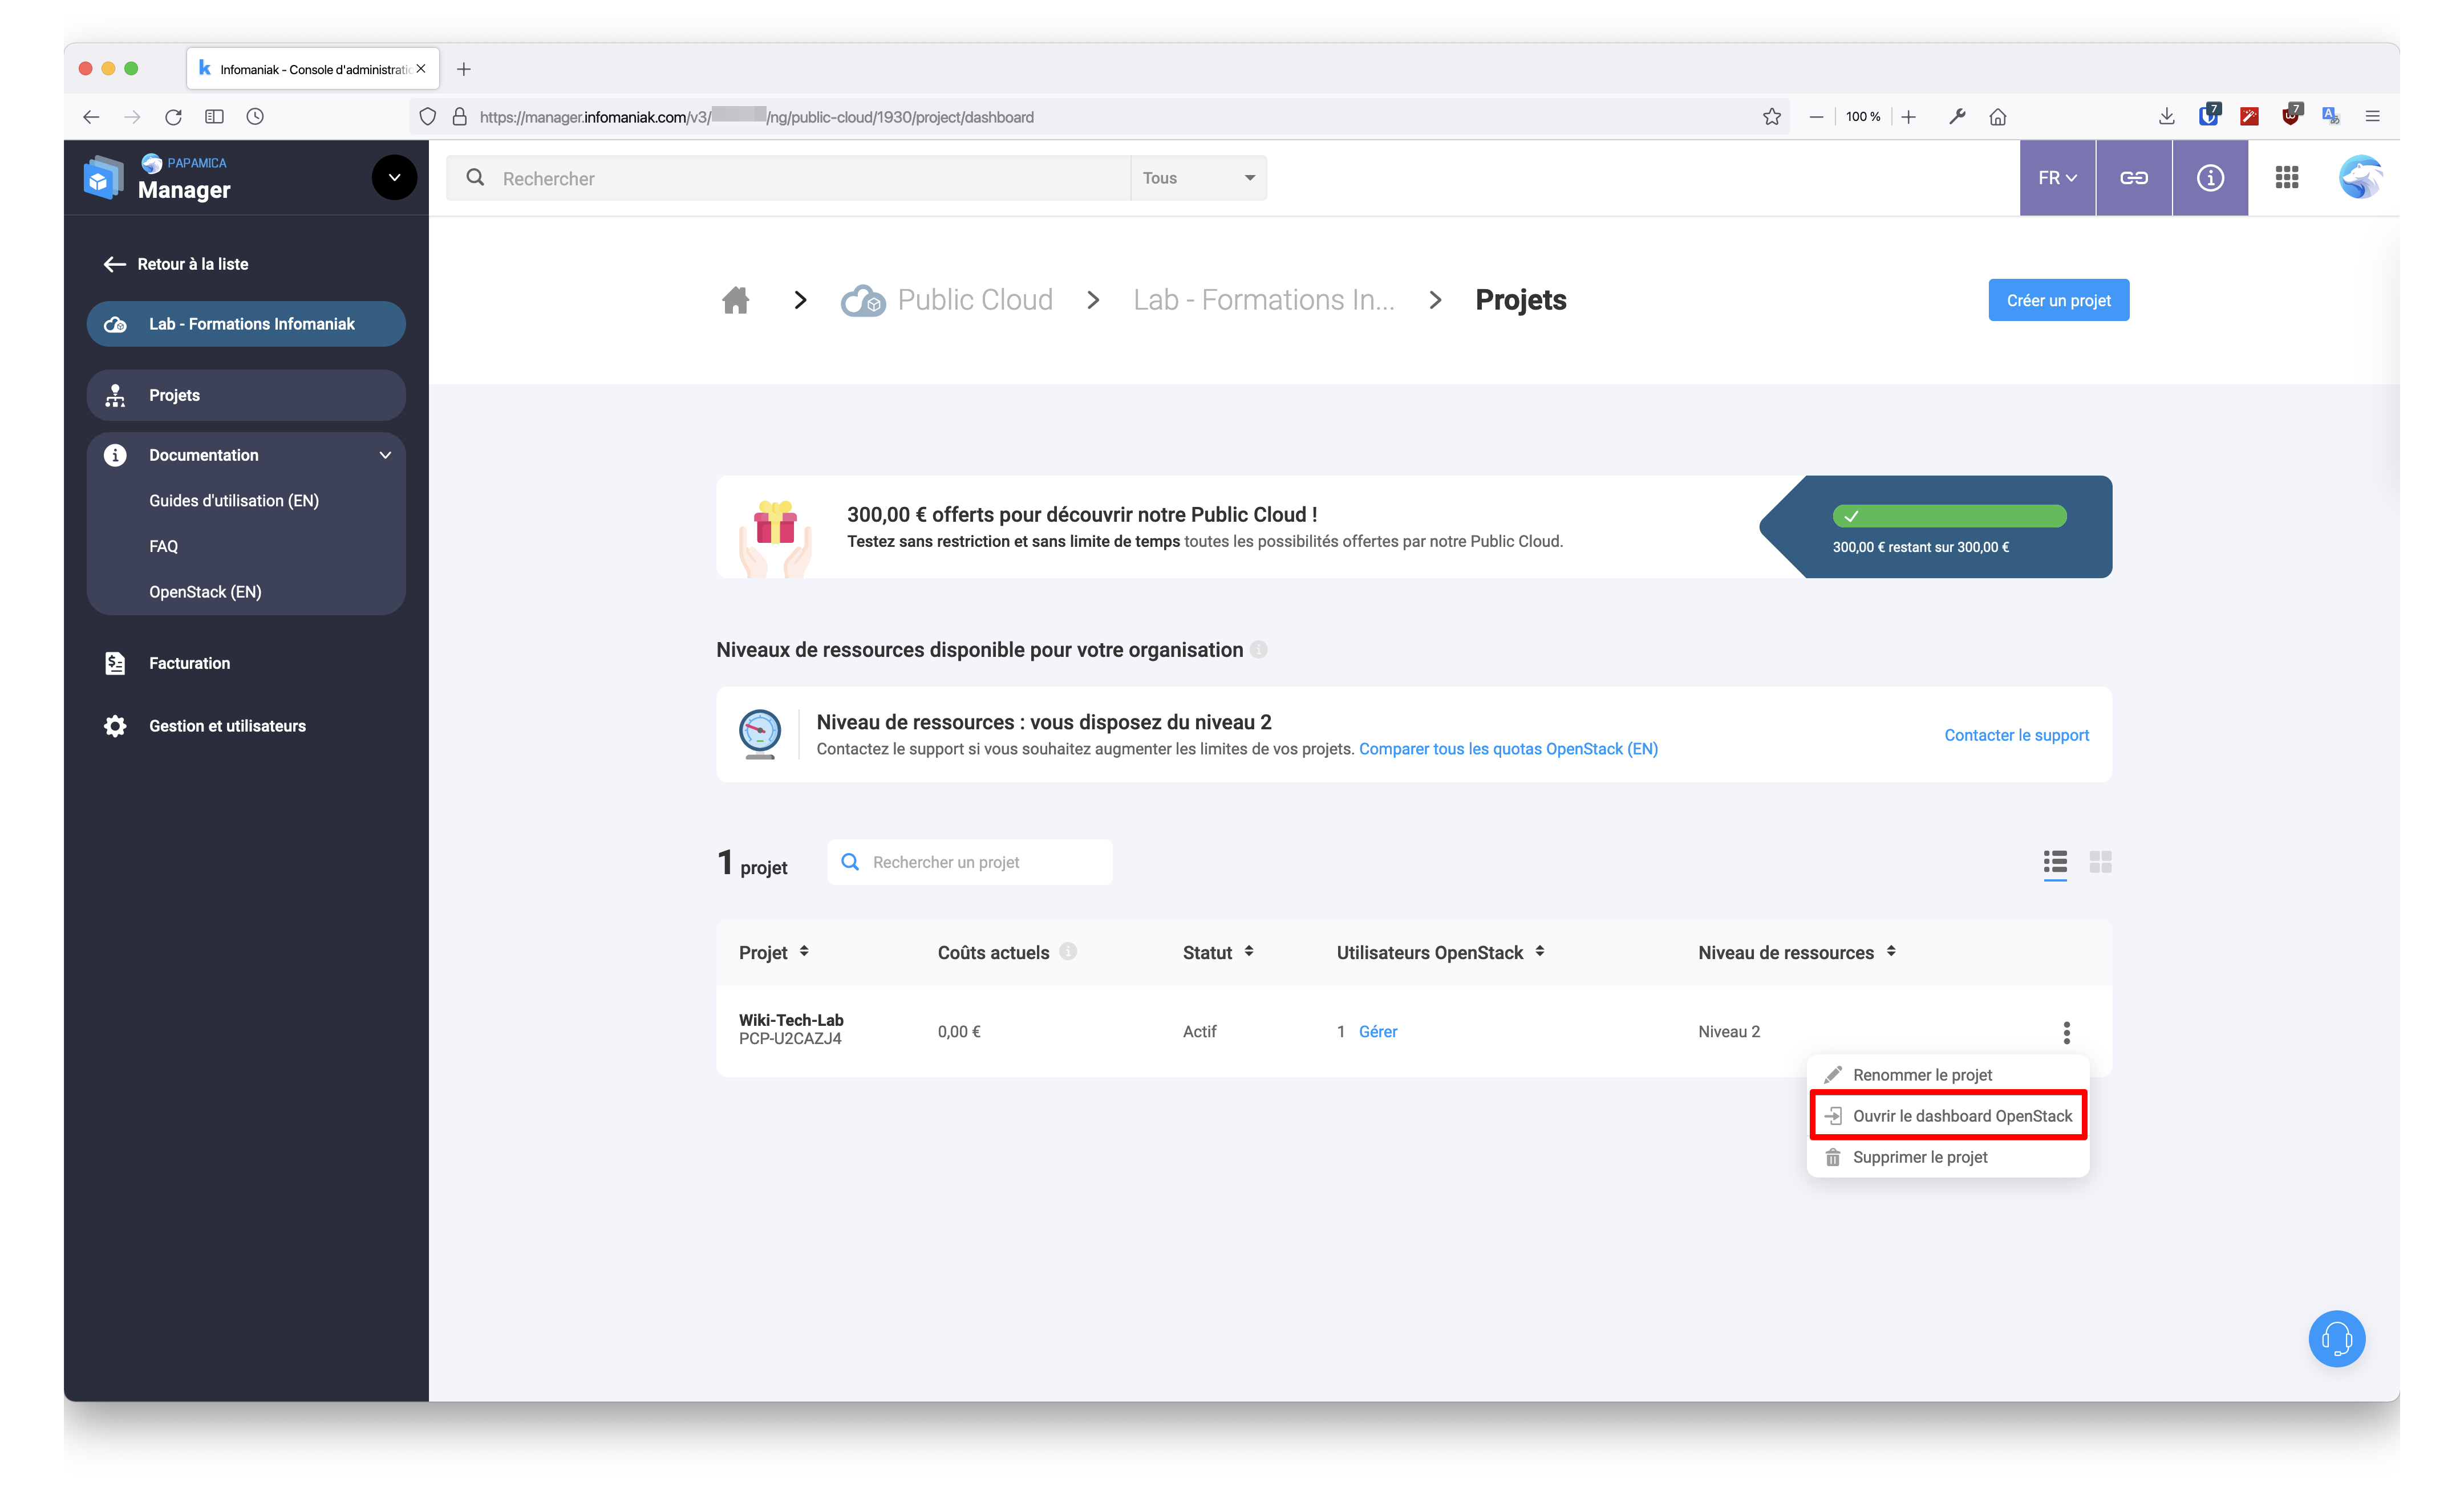Screen dimensions: 2464x1486
Task: Open the shared links icon in the top bar
Action: (2134, 177)
